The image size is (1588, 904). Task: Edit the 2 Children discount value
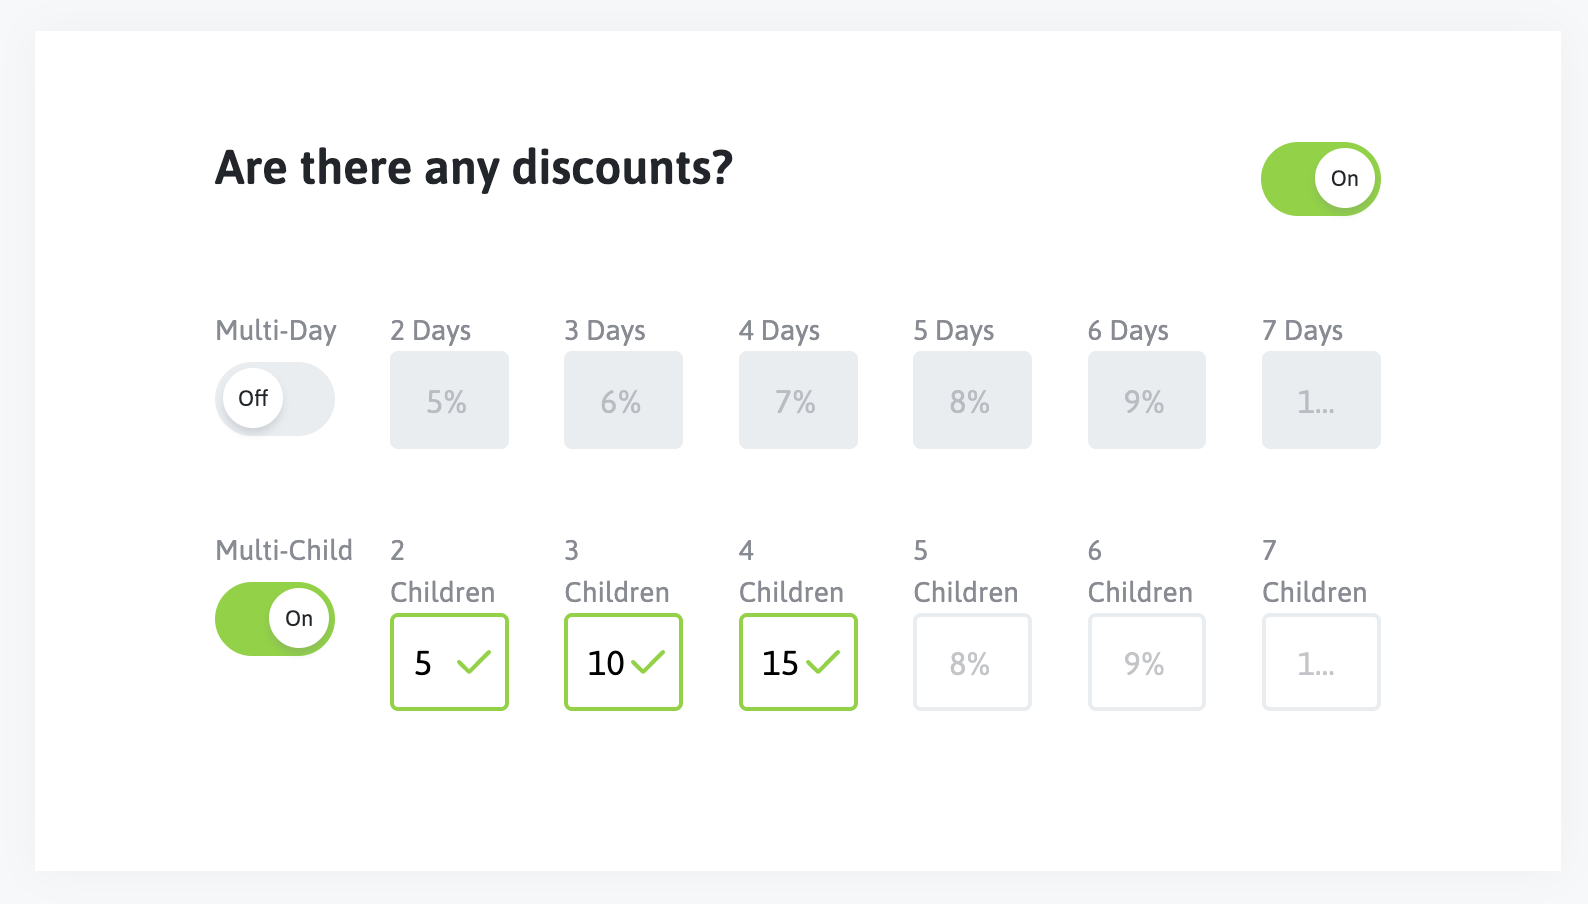click(x=425, y=663)
